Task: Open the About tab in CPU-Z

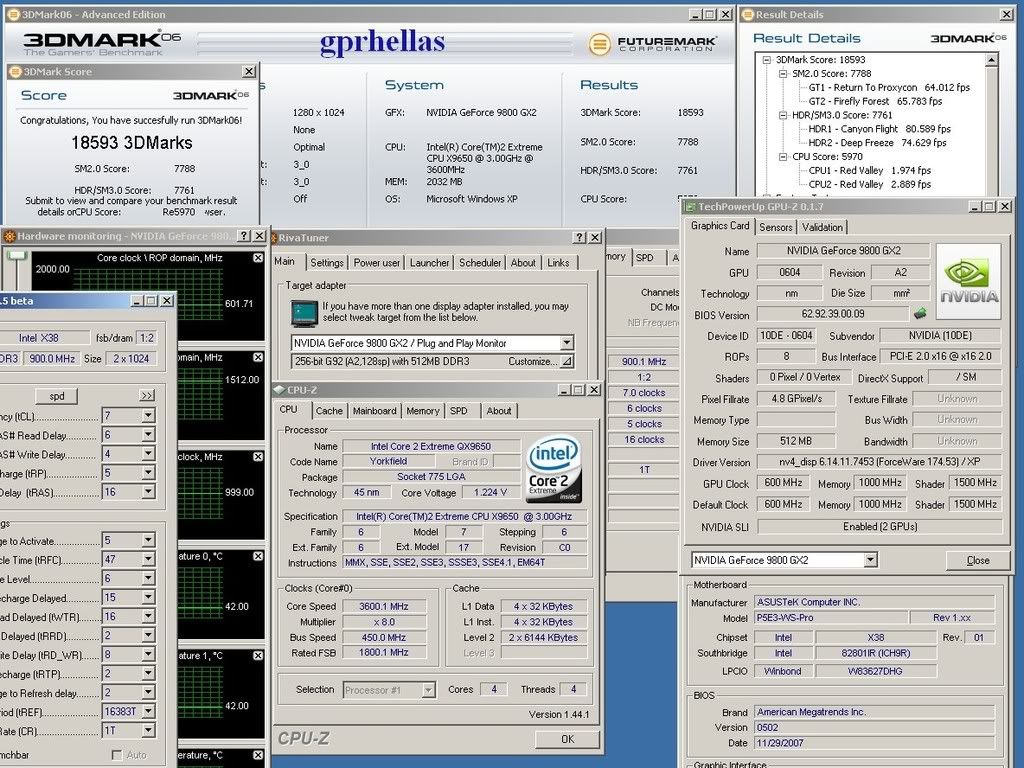Action: click(x=498, y=411)
